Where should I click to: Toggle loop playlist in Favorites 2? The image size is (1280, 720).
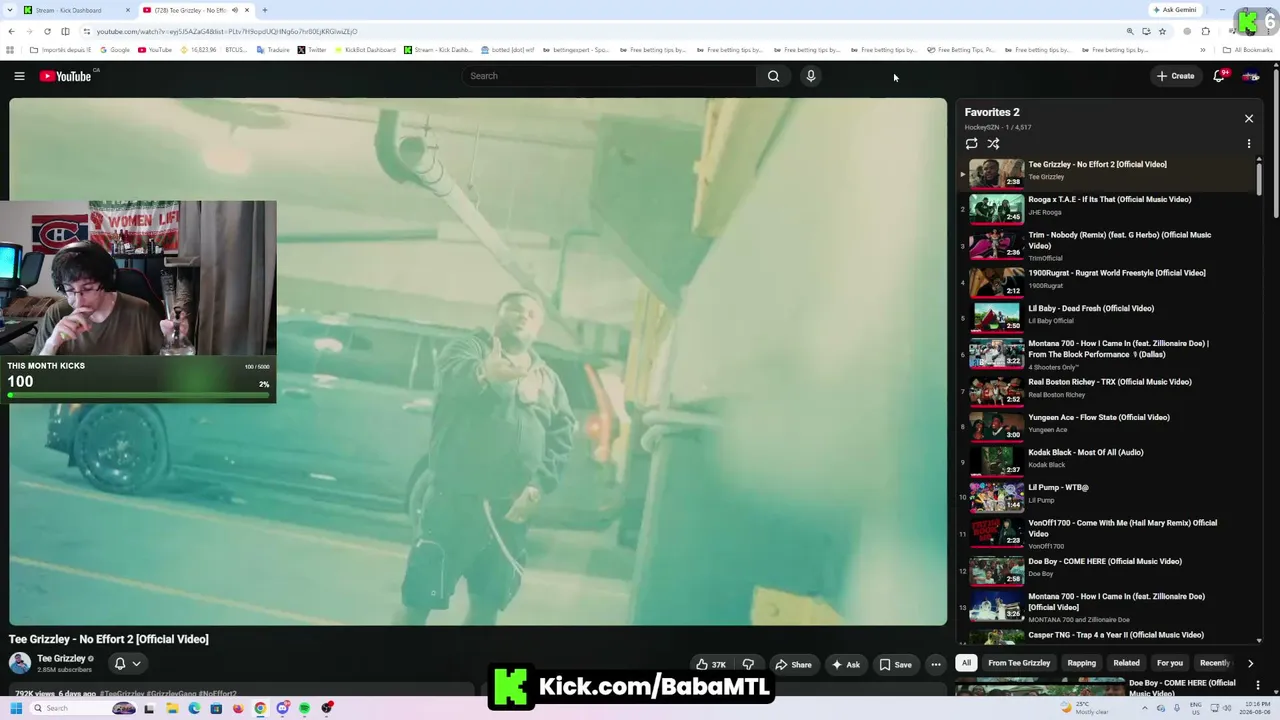971,144
